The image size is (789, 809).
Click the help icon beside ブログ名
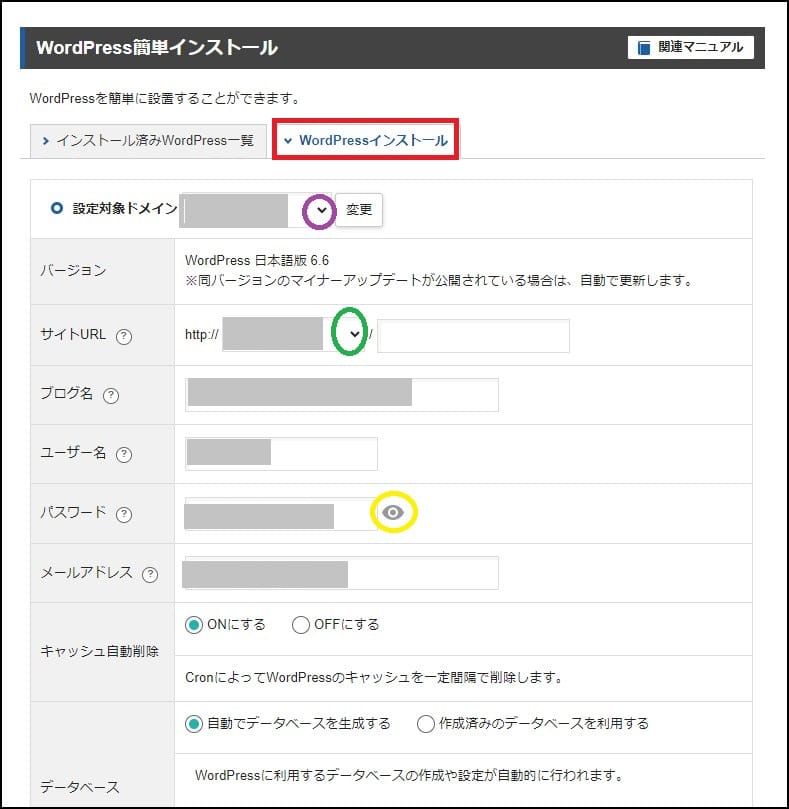[x=111, y=395]
